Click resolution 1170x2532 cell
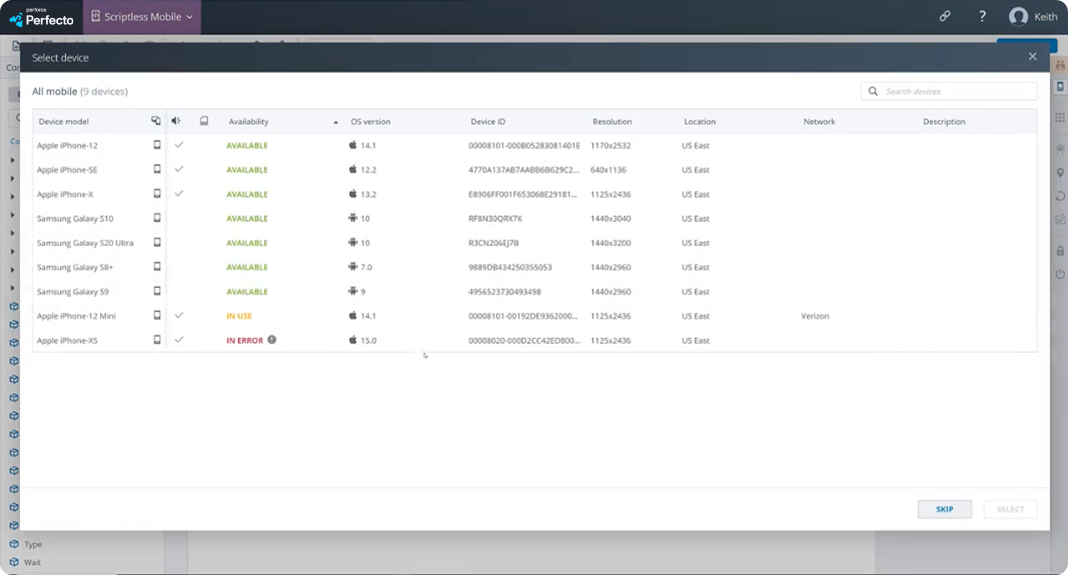Screen dimensions: 1068x575 610,146
